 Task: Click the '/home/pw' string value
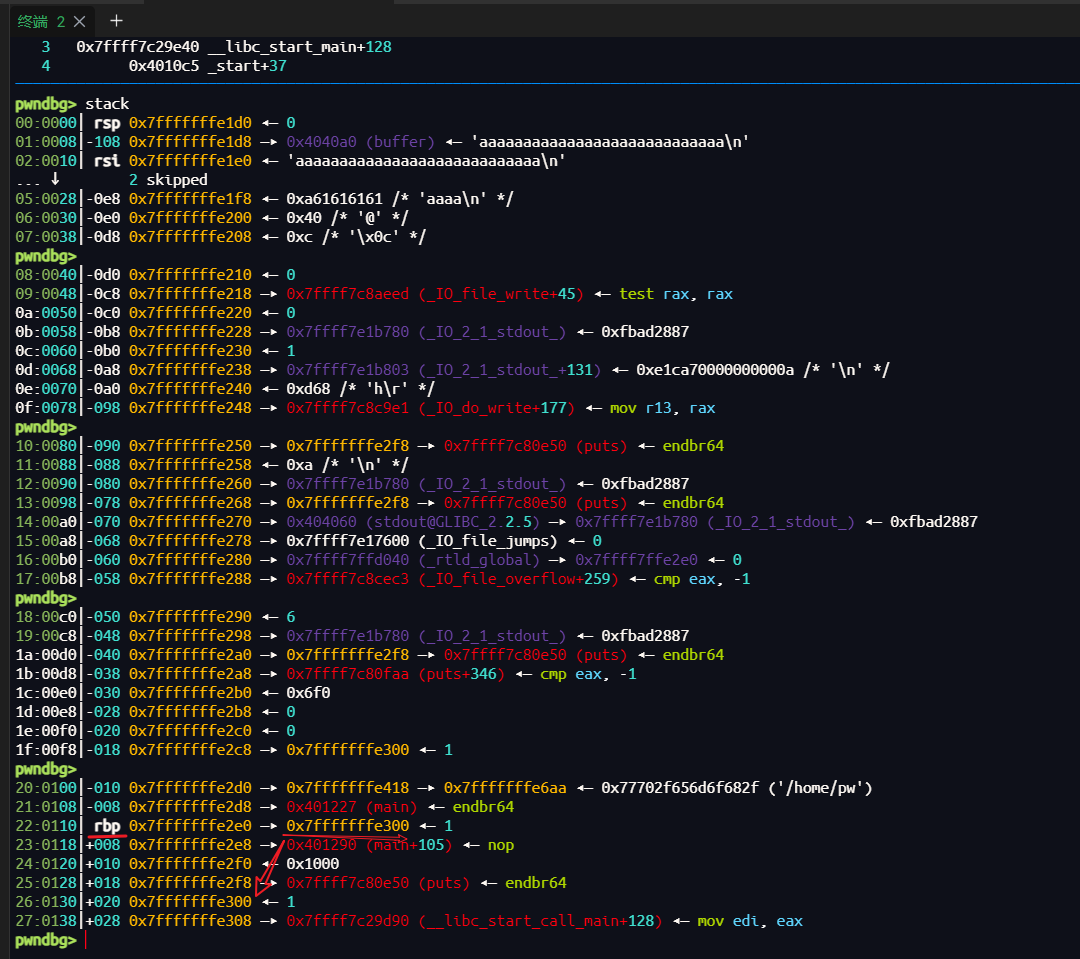coord(820,788)
